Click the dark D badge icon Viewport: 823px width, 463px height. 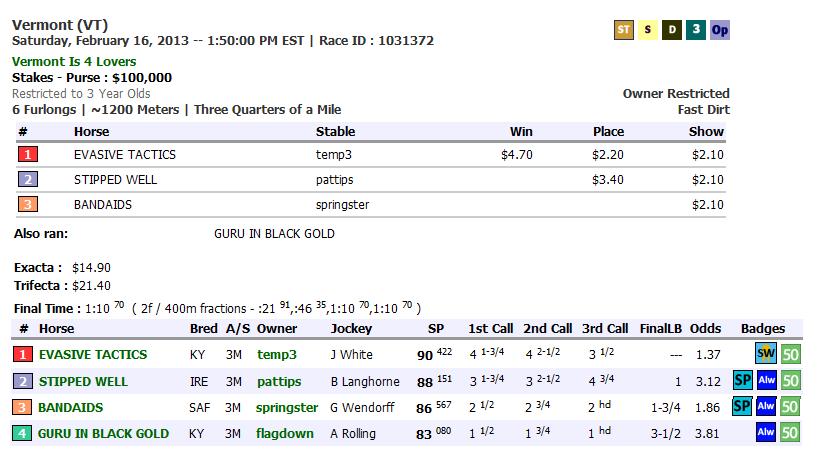672,30
